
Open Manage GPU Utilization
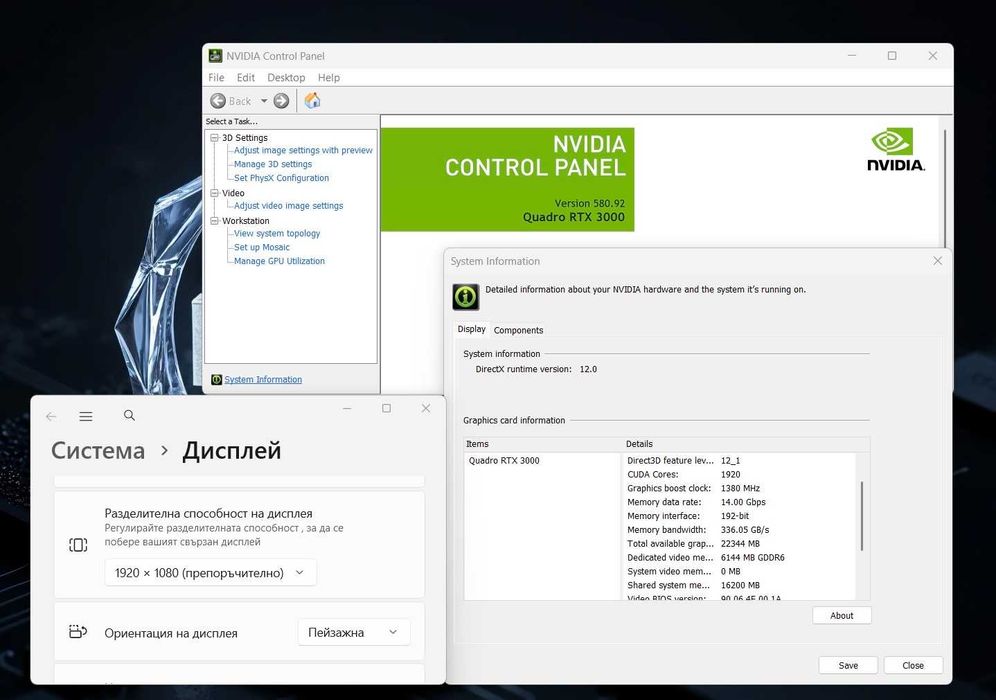[279, 261]
